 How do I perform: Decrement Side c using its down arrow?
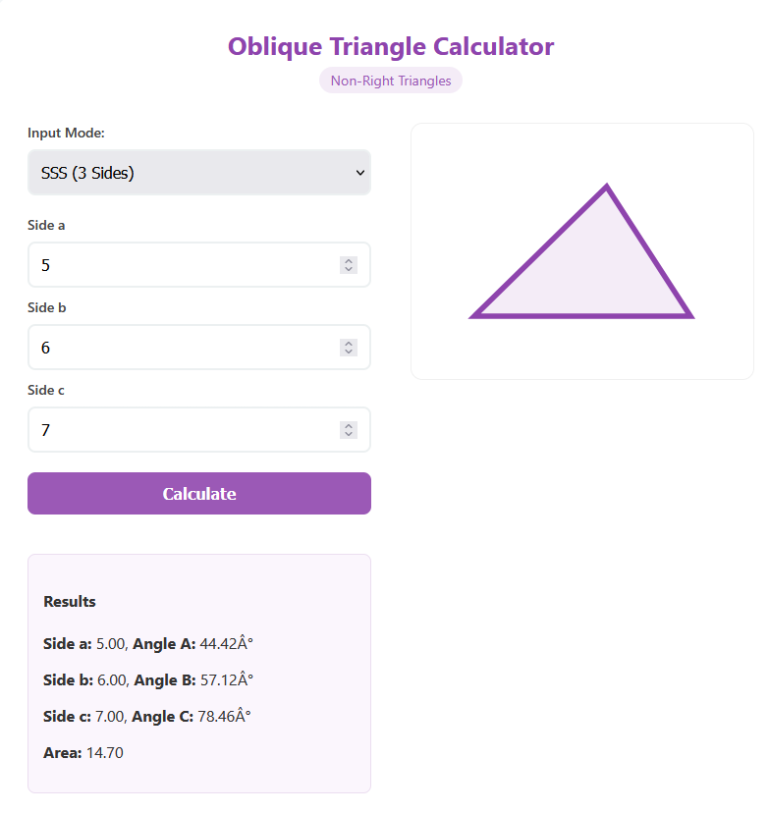click(x=348, y=434)
